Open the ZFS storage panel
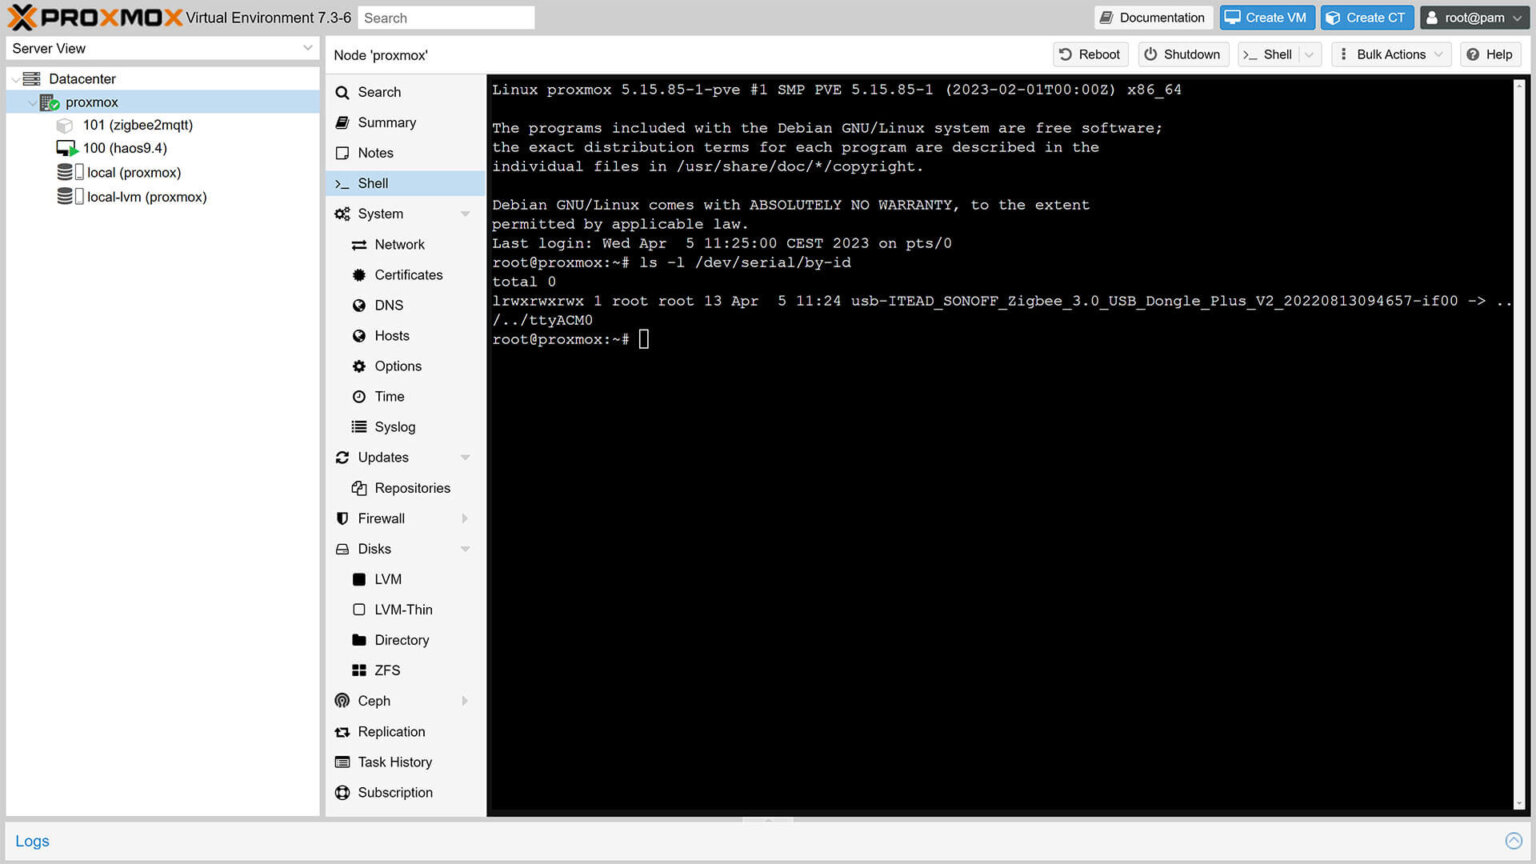Screen dimensions: 1536x864 click(386, 670)
